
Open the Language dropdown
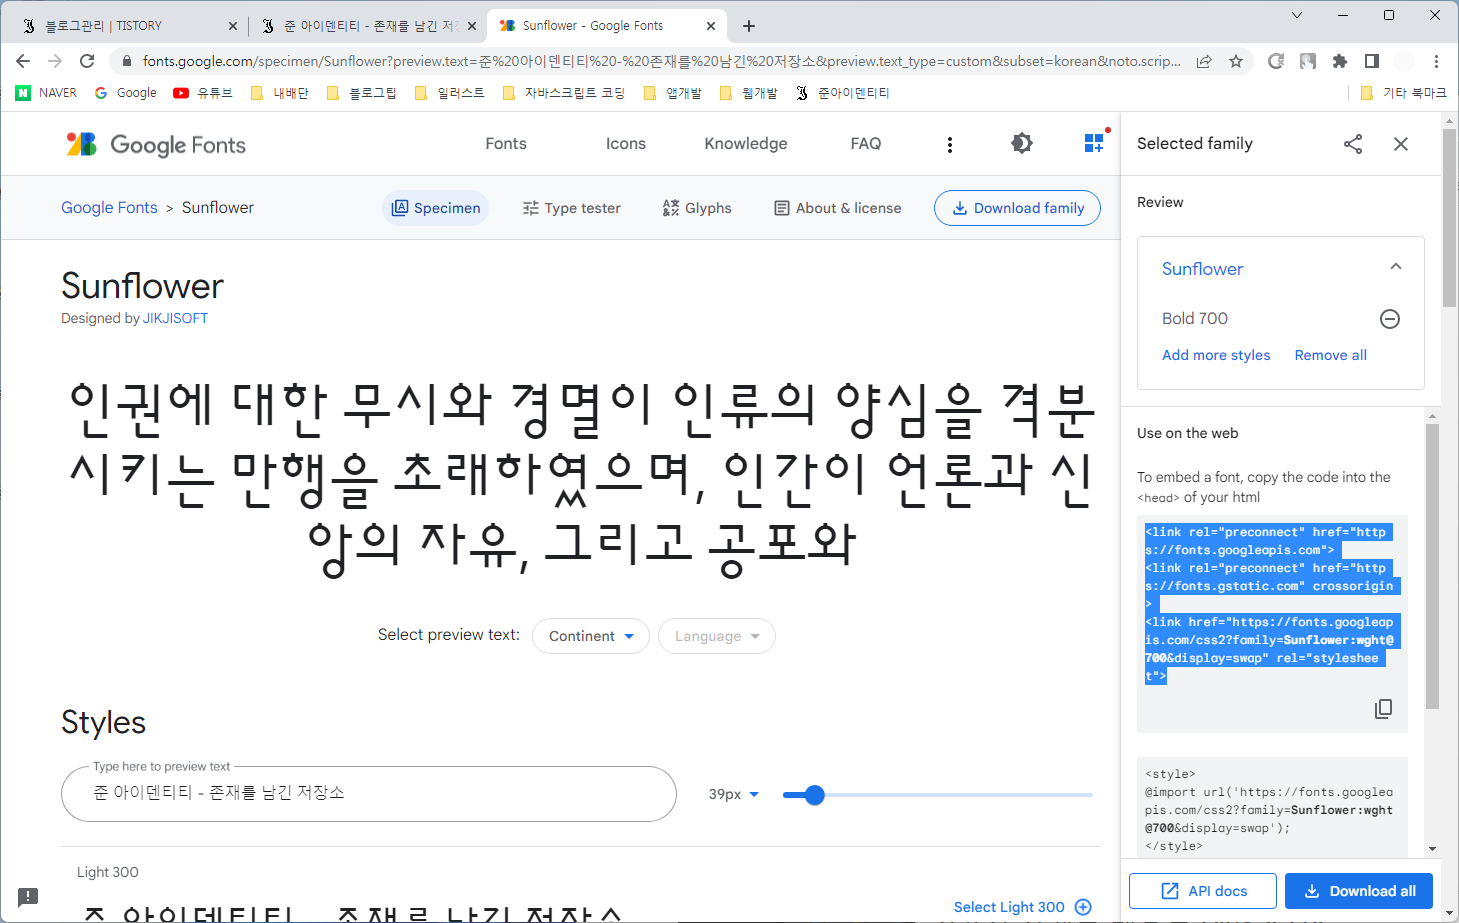pos(717,636)
